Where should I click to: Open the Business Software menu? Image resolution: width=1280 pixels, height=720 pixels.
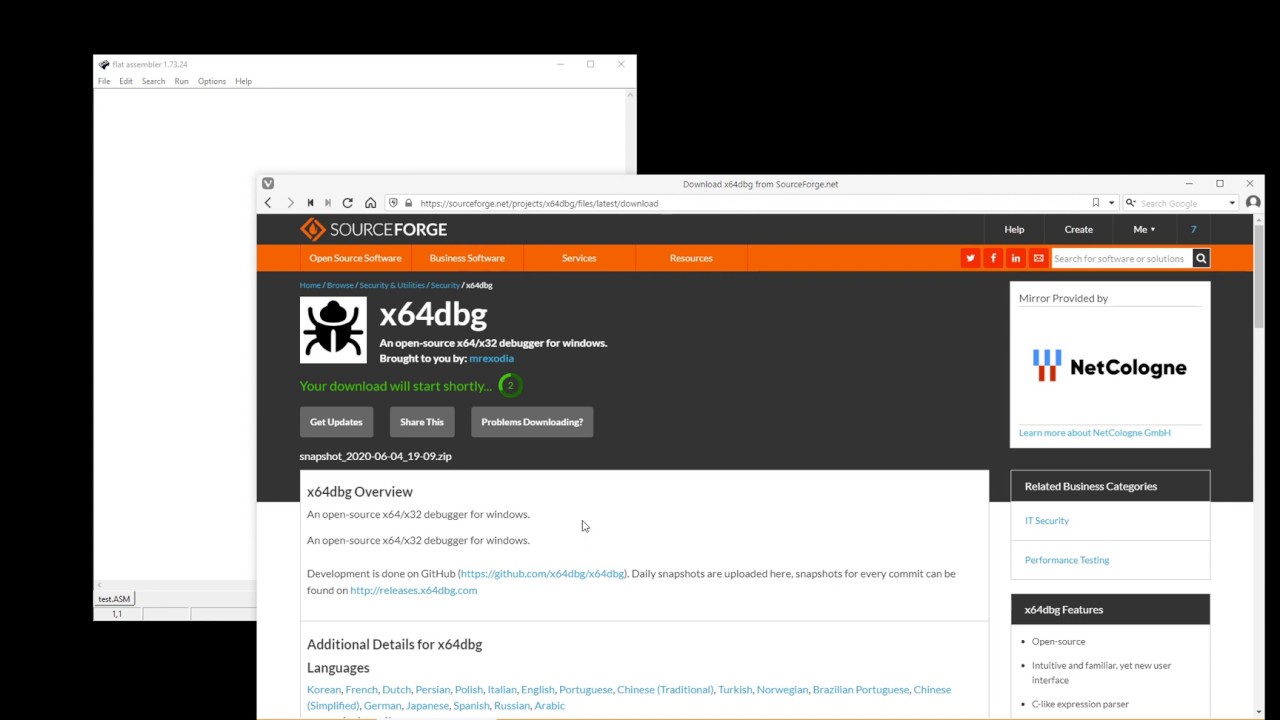tap(467, 258)
